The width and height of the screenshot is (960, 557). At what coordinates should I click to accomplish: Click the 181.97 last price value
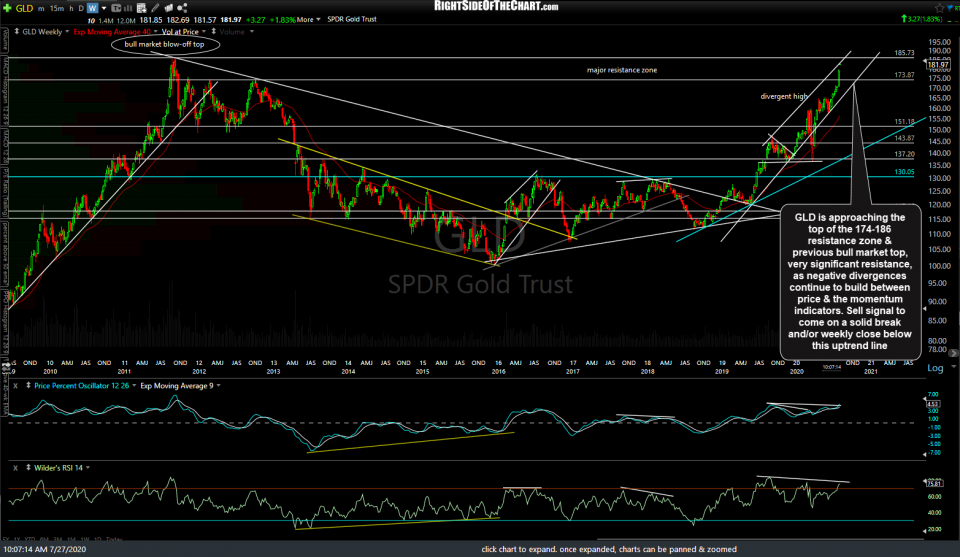(231, 20)
